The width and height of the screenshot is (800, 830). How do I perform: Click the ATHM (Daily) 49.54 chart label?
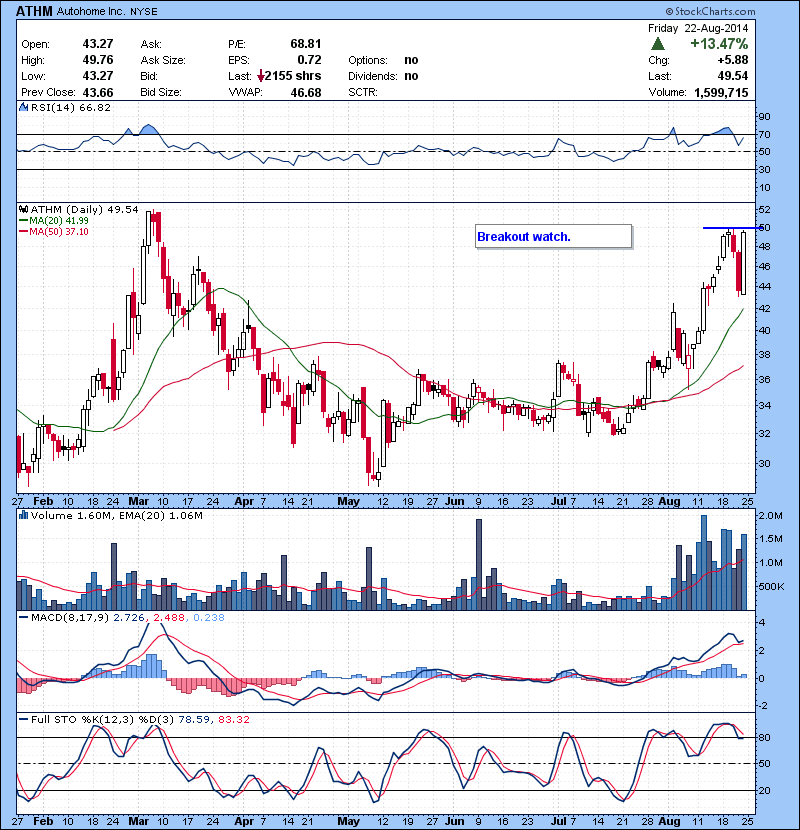(x=84, y=210)
